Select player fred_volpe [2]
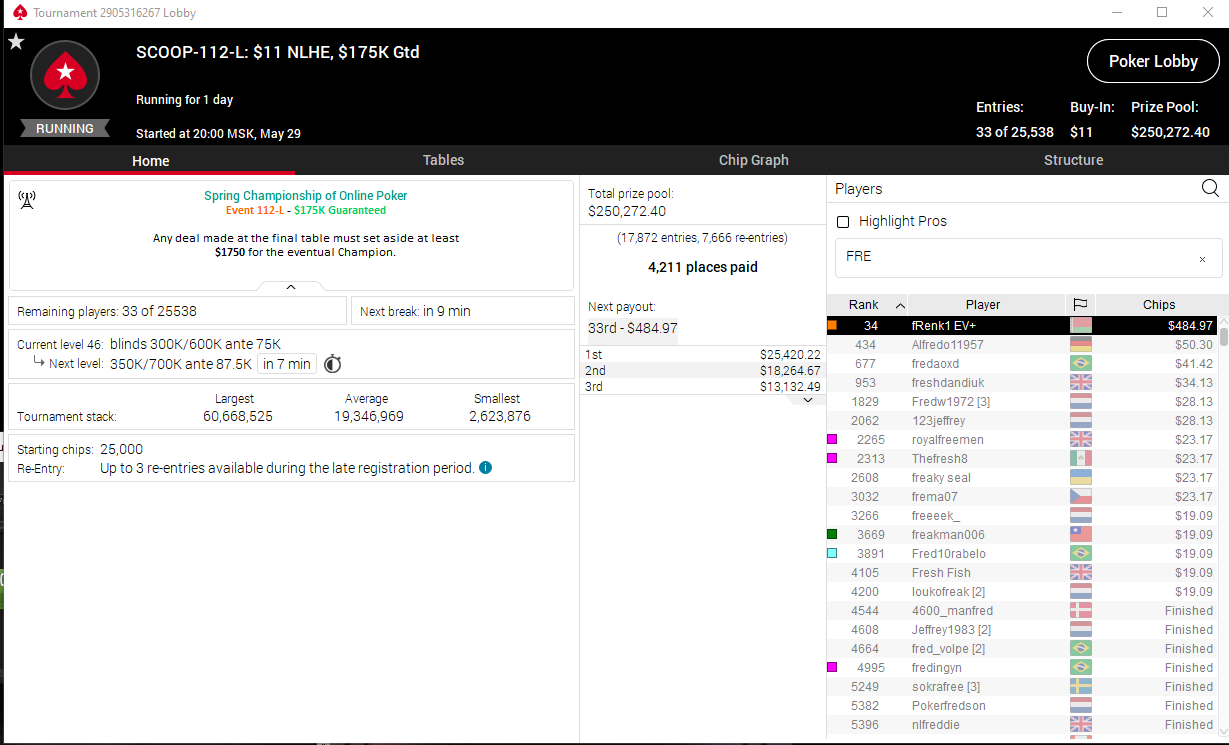Image resolution: width=1229 pixels, height=745 pixels. tap(1021, 648)
